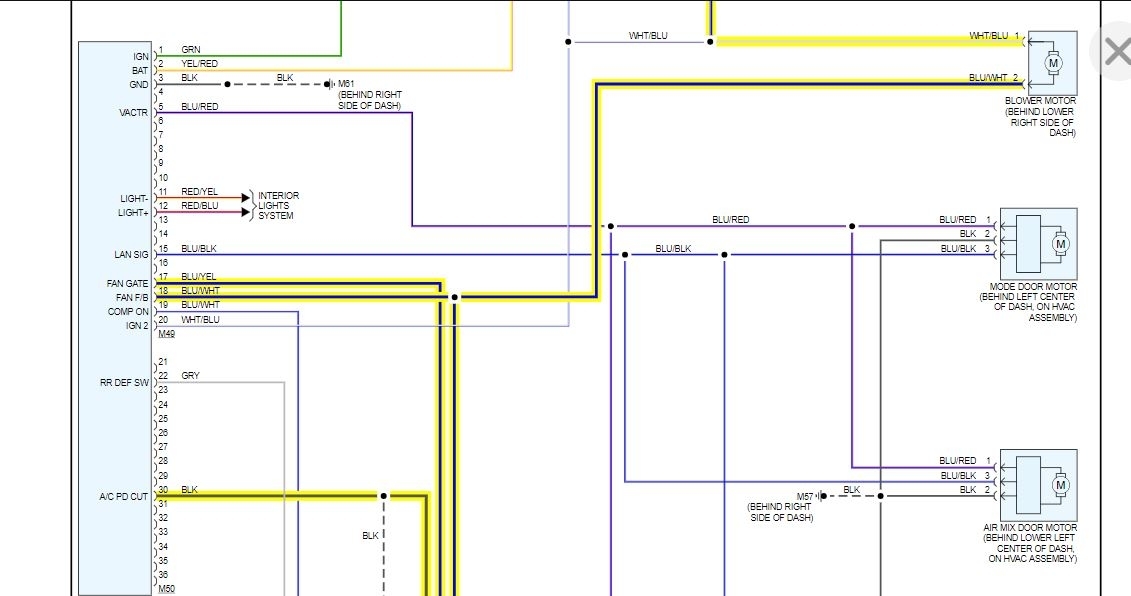Screen dimensions: 1131x596
Task: Click the M61 ground symbol
Action: pyautogui.click(x=330, y=84)
